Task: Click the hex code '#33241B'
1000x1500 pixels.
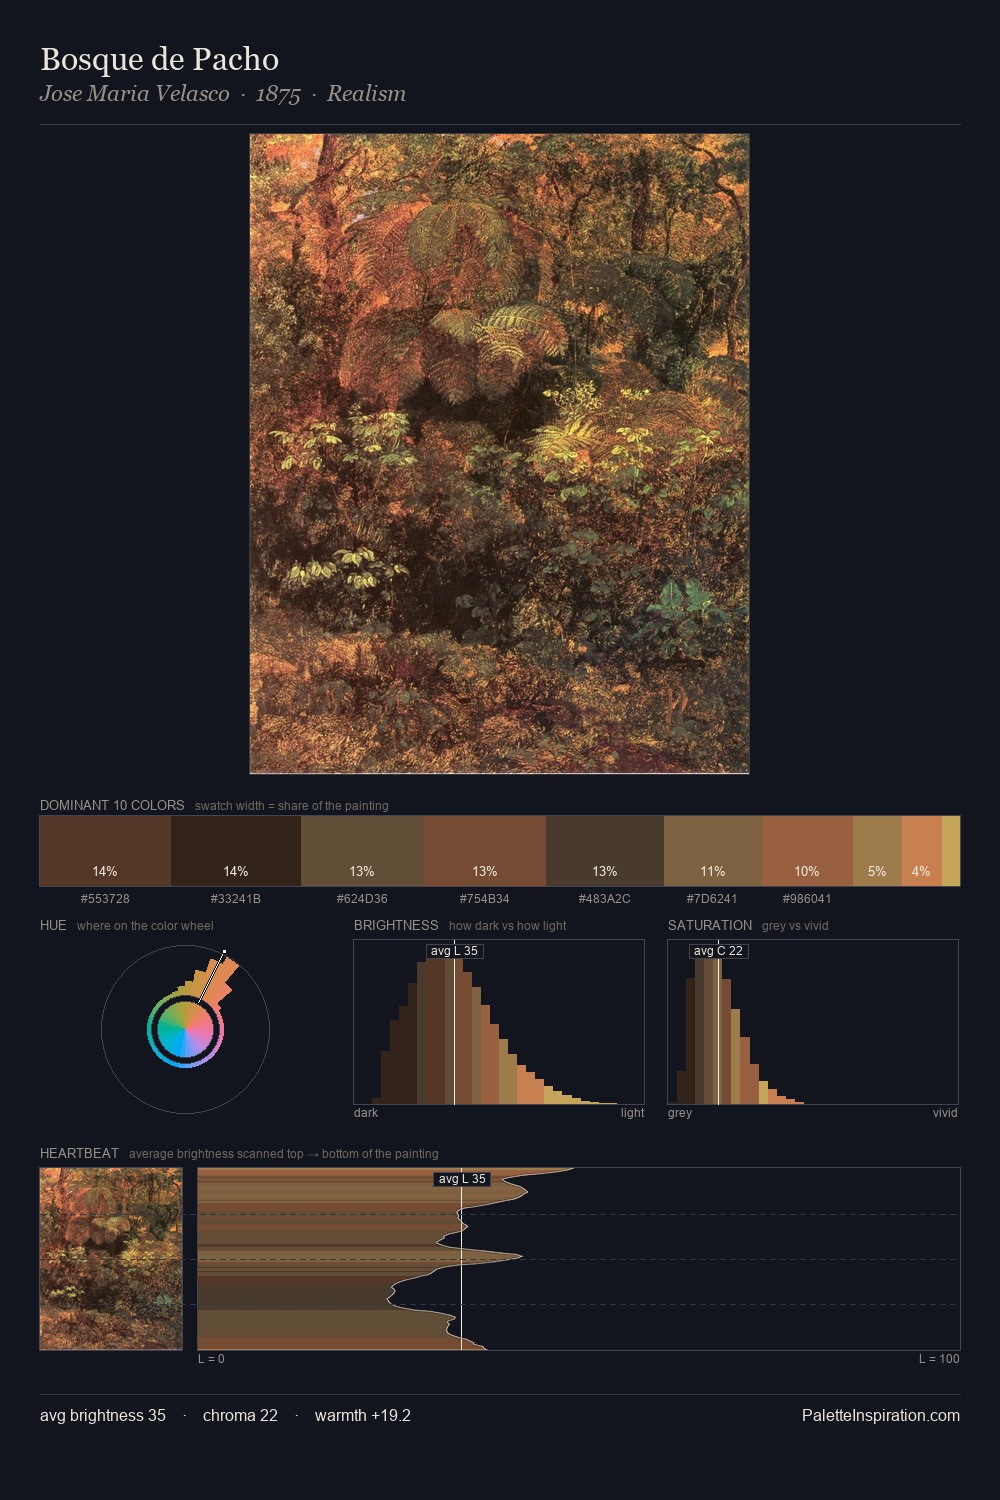Action: tap(236, 898)
